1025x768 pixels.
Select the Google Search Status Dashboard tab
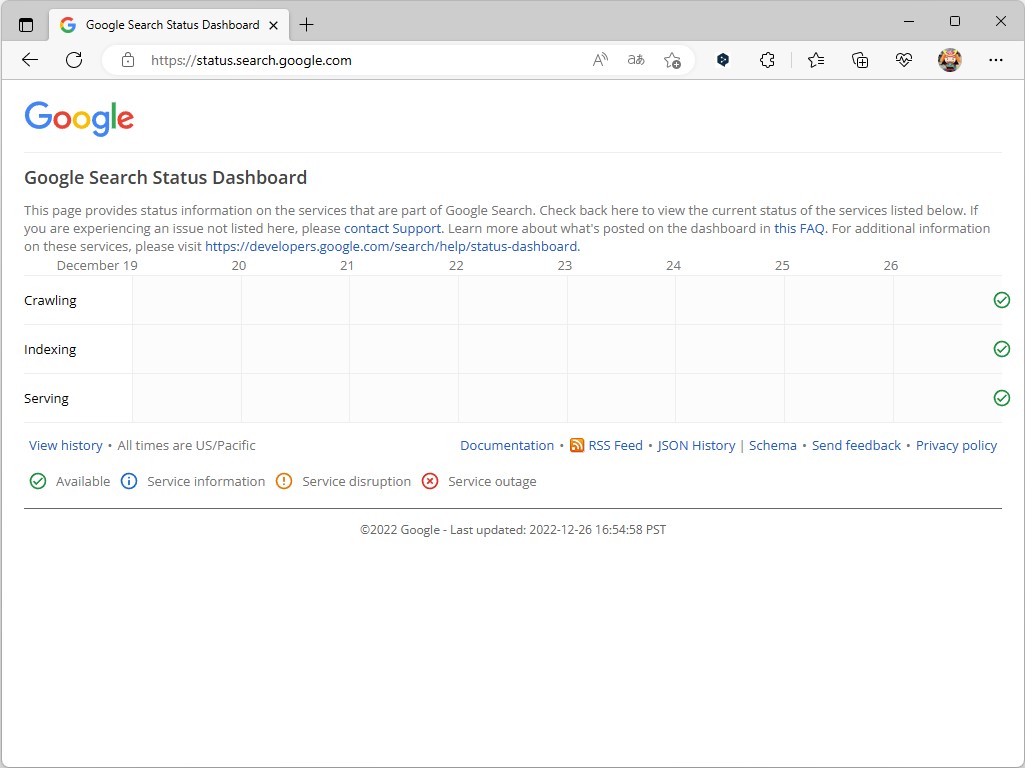pyautogui.click(x=165, y=25)
